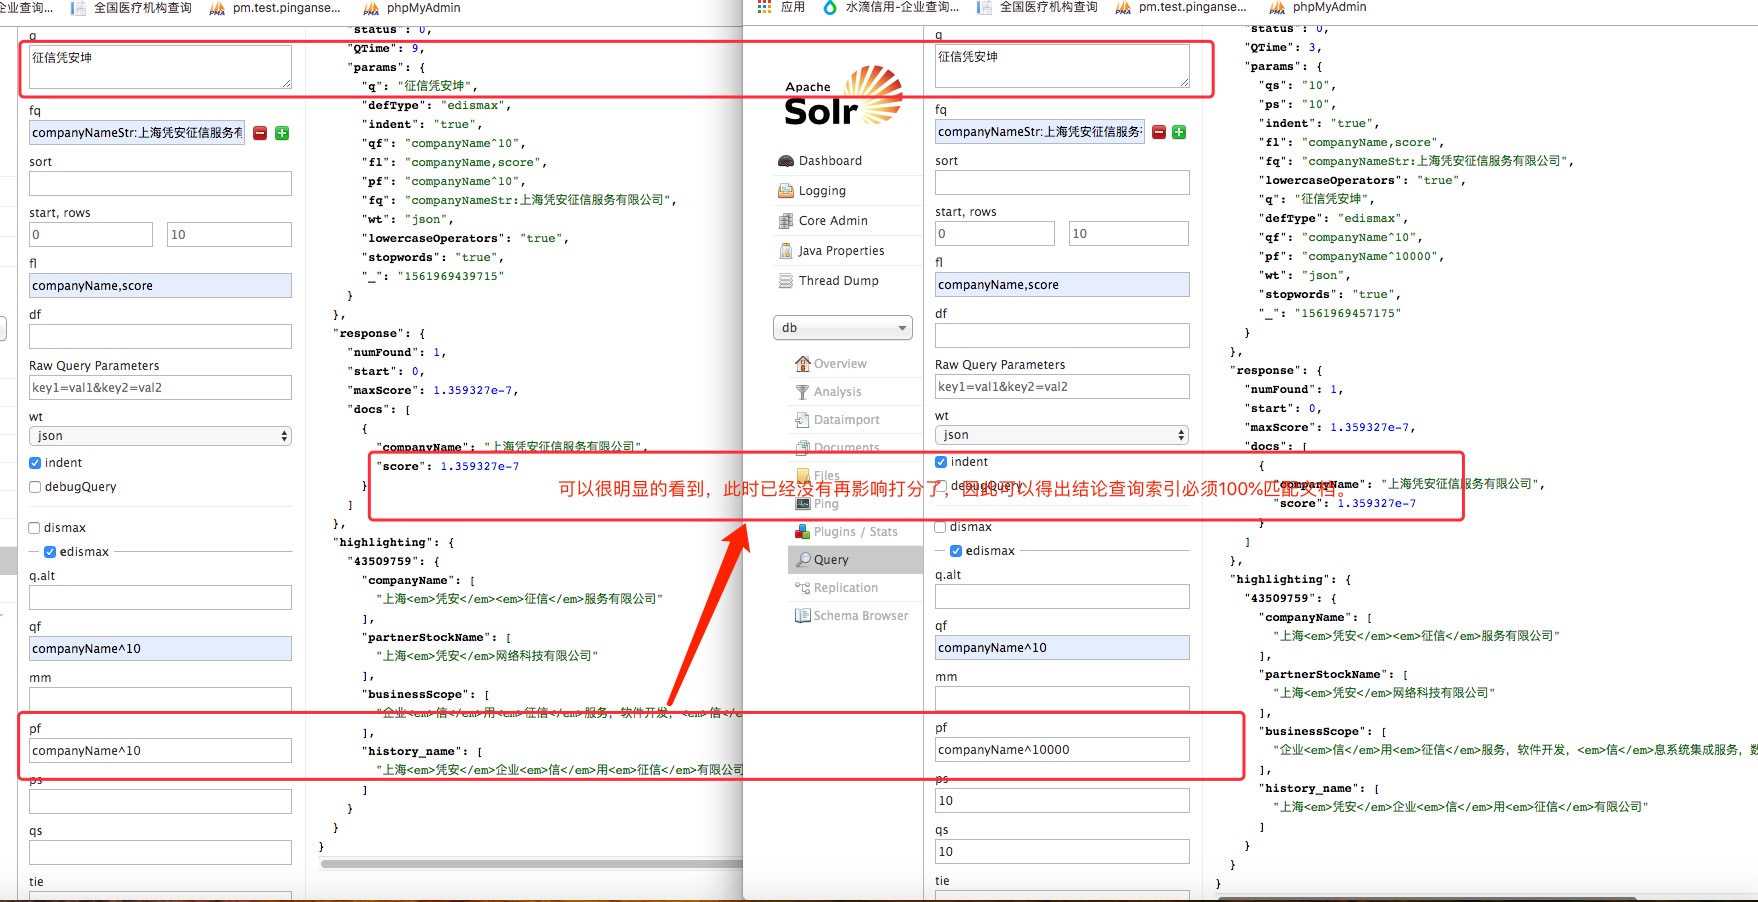Click the fq field in the right window
The image size is (1758, 902).
click(1040, 131)
